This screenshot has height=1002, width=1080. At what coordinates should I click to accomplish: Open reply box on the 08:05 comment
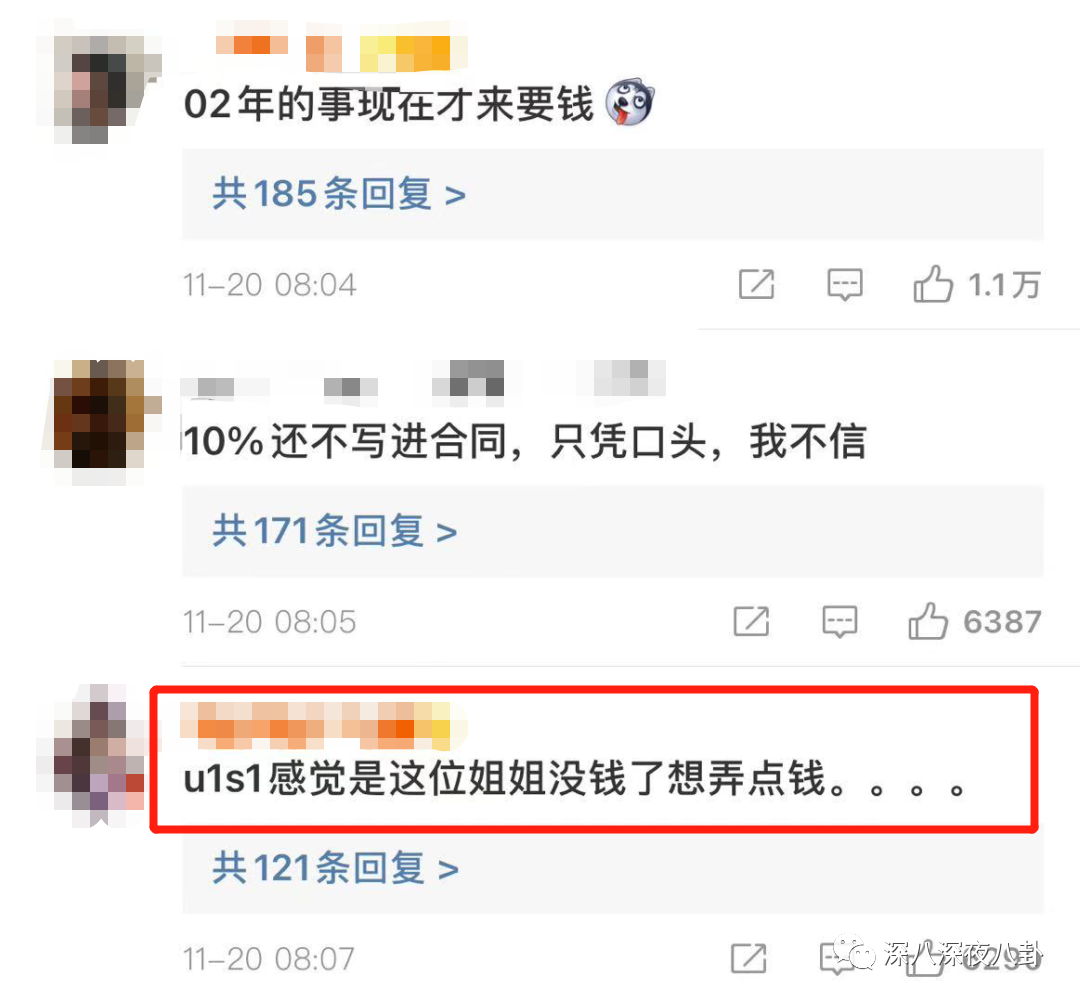click(x=840, y=622)
